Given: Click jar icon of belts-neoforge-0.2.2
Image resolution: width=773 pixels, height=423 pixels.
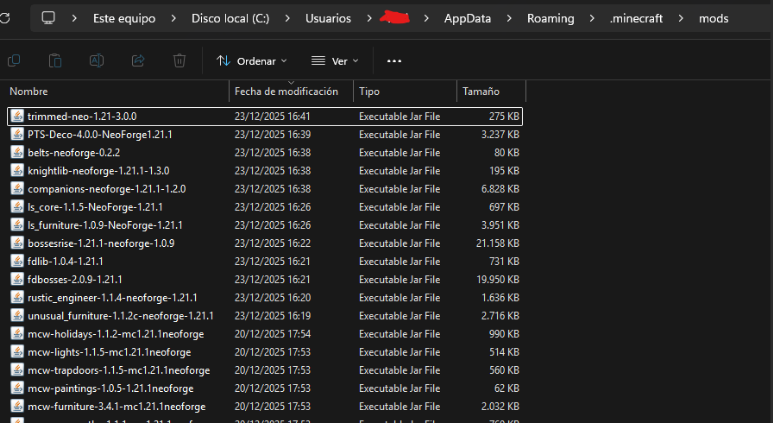Looking at the screenshot, I should [x=17, y=152].
